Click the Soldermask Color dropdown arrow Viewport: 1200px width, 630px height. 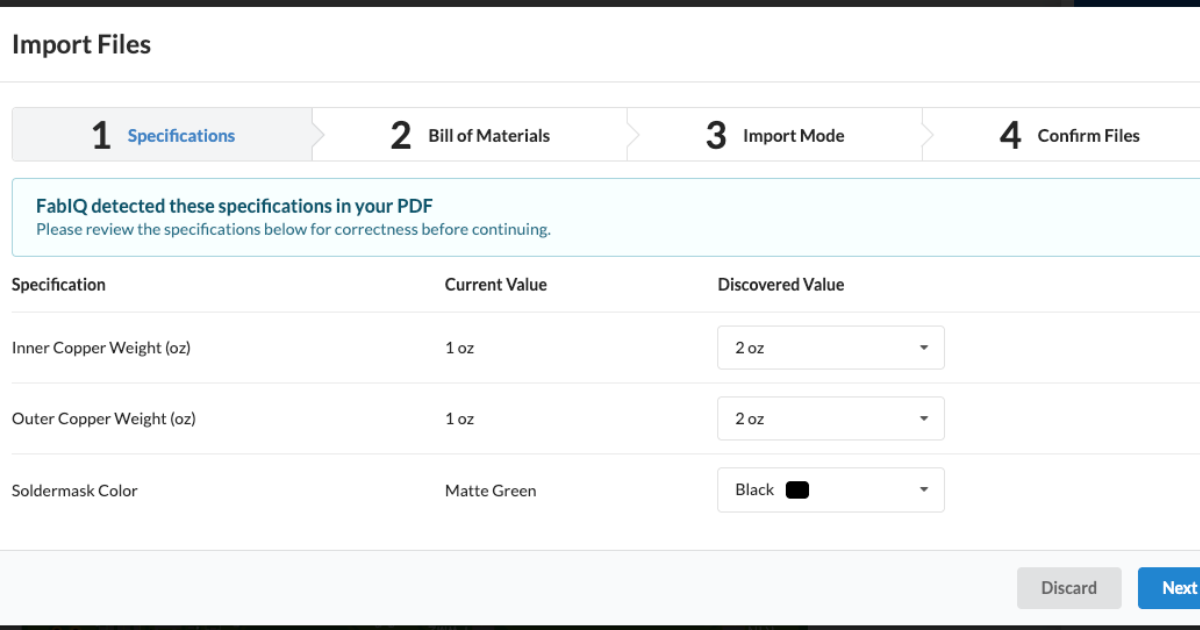click(924, 490)
